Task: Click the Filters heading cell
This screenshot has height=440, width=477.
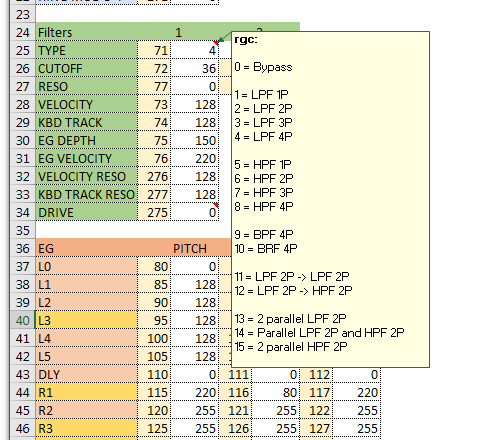Action: 86,33
